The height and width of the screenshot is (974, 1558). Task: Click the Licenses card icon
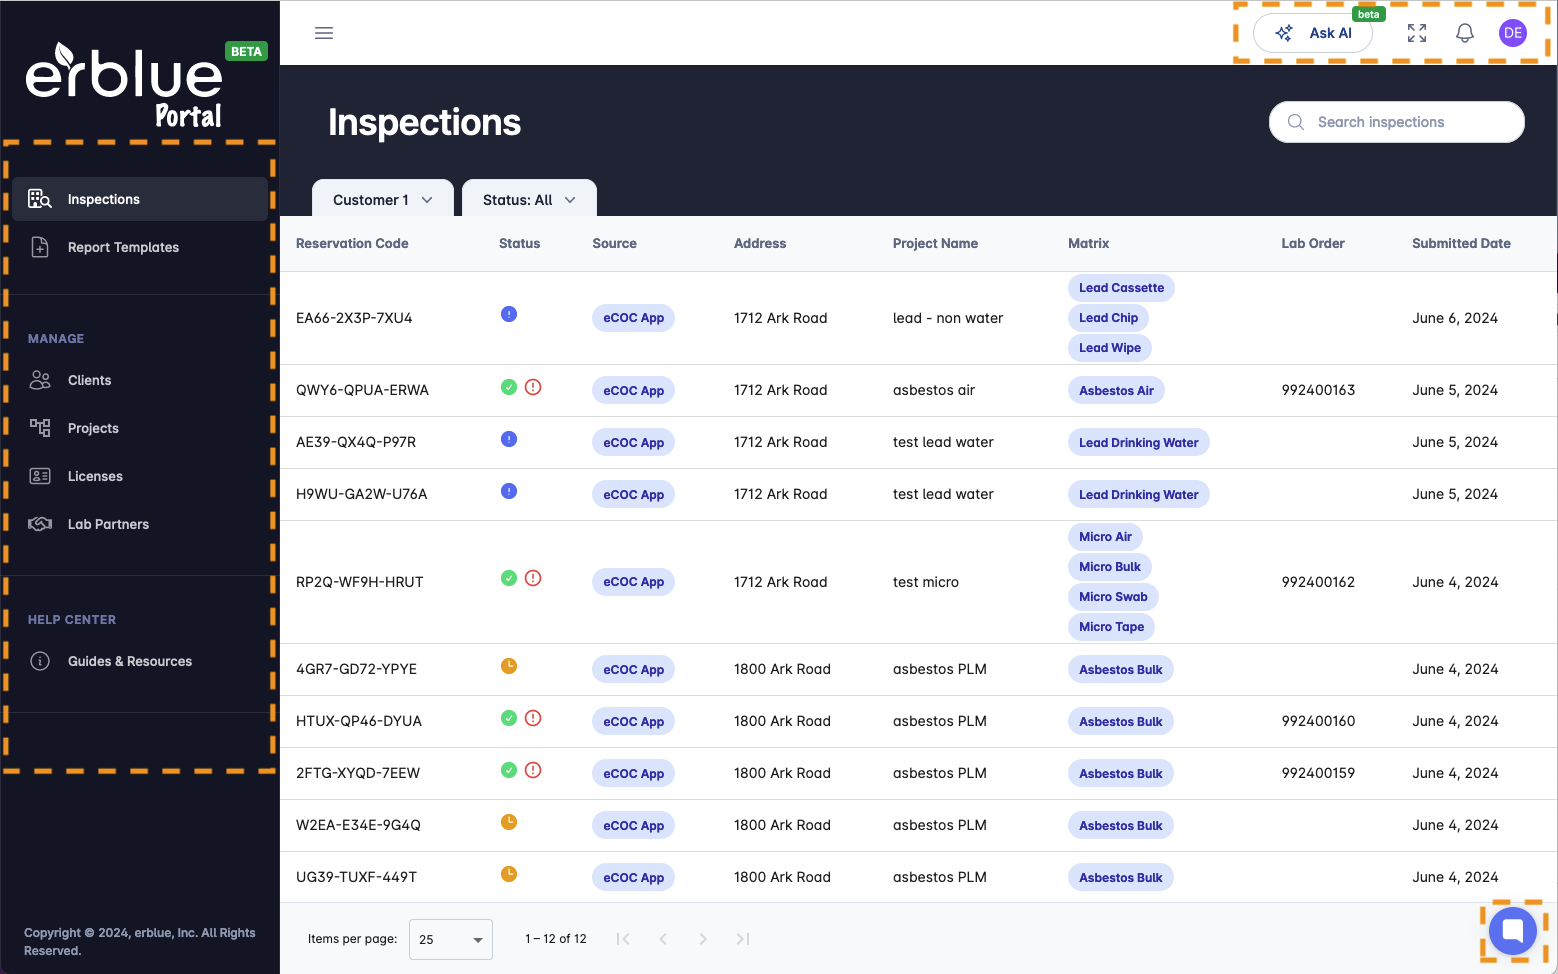pyautogui.click(x=40, y=476)
